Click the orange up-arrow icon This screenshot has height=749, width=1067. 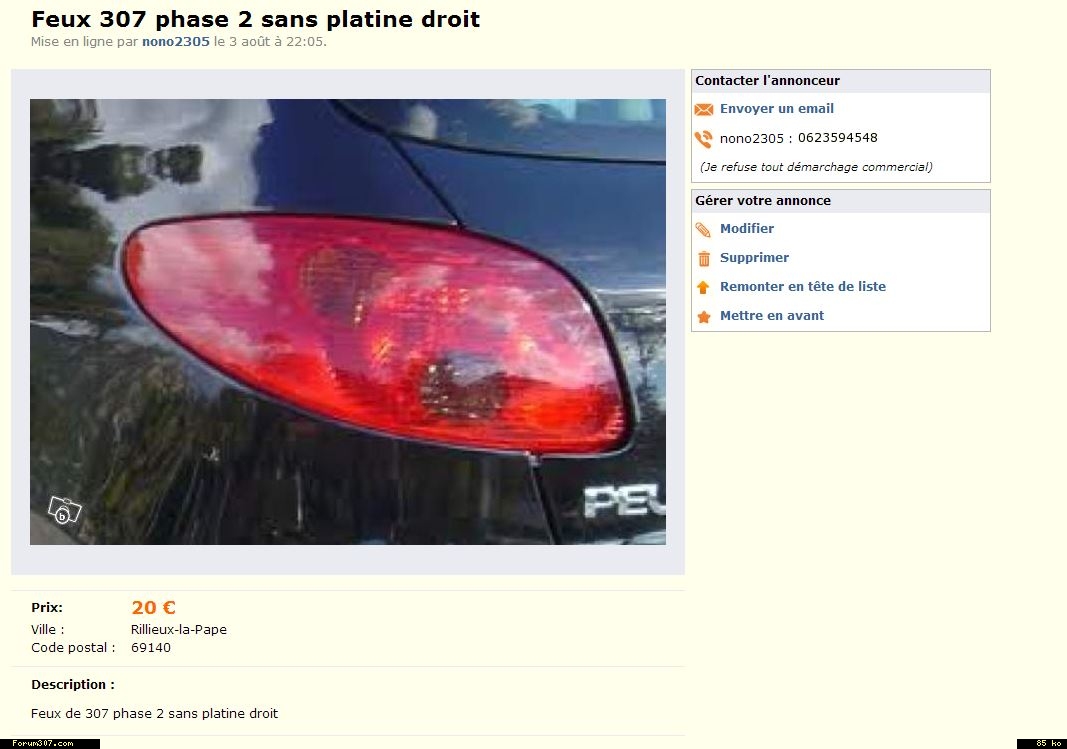[x=704, y=288]
